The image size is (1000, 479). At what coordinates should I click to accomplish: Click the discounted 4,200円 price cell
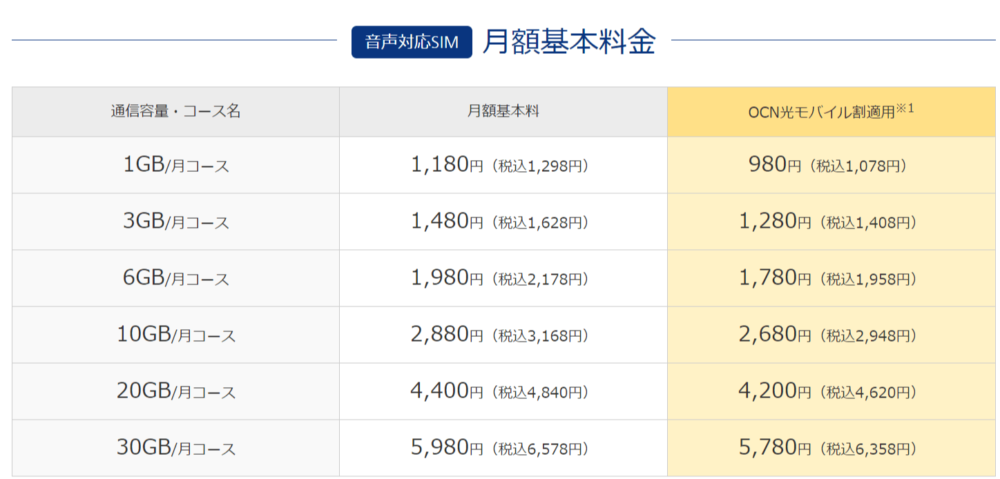832,391
